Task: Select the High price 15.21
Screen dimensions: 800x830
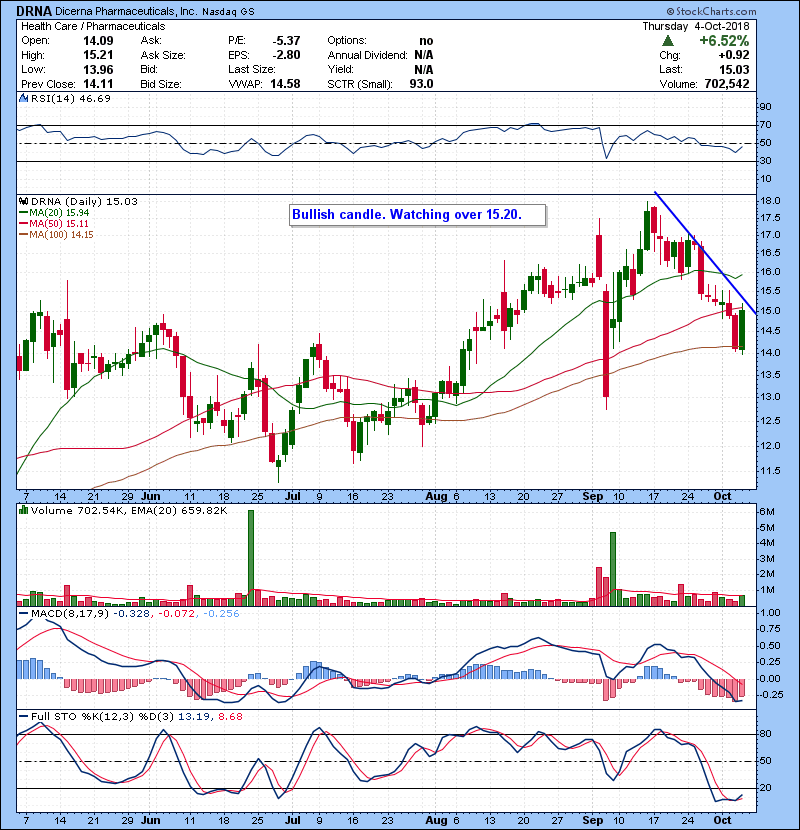Action: (98, 55)
